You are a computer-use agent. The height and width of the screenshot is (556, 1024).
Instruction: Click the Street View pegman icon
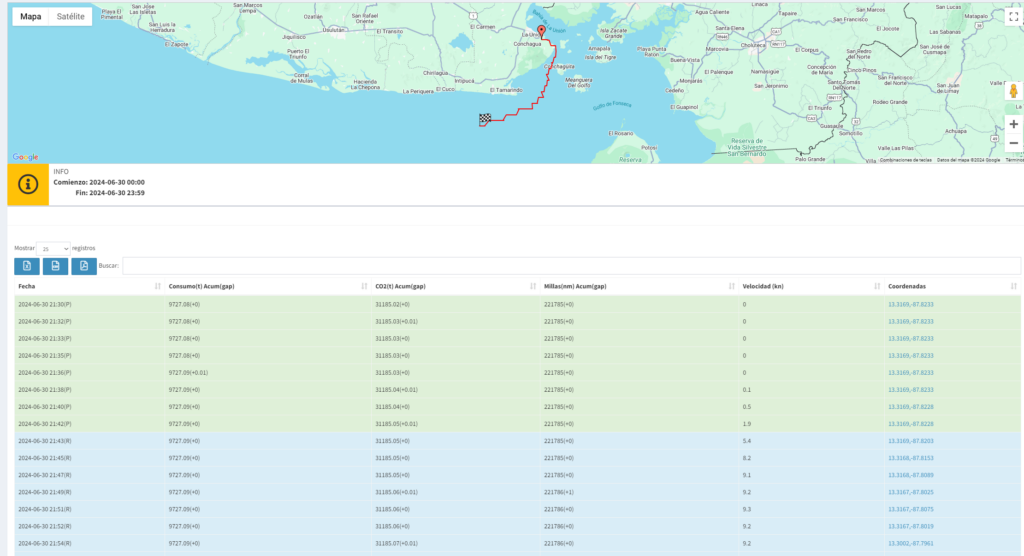pos(1013,92)
